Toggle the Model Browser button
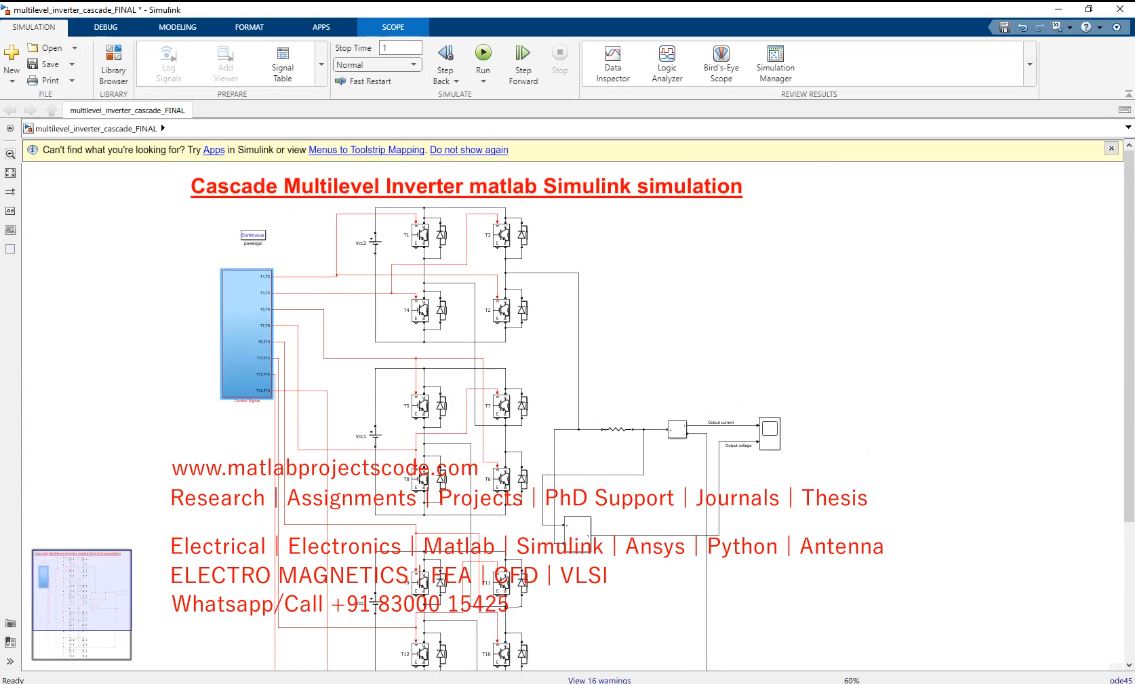Viewport: 1135px width, 684px height. pyautogui.click(x=10, y=128)
